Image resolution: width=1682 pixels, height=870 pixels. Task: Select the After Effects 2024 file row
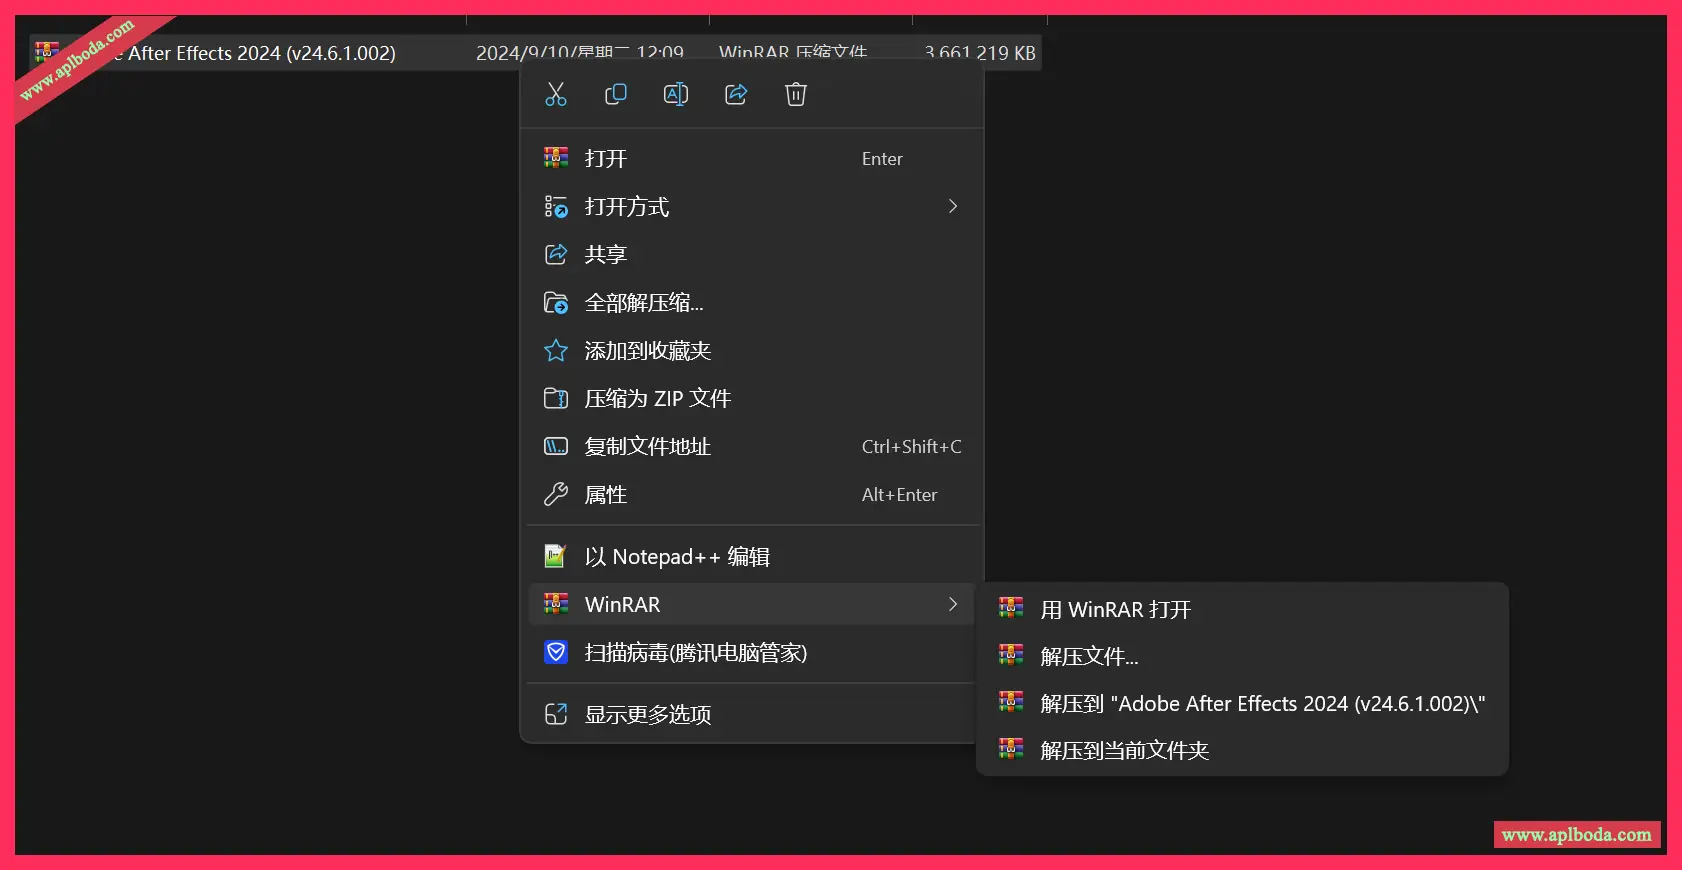(536, 53)
